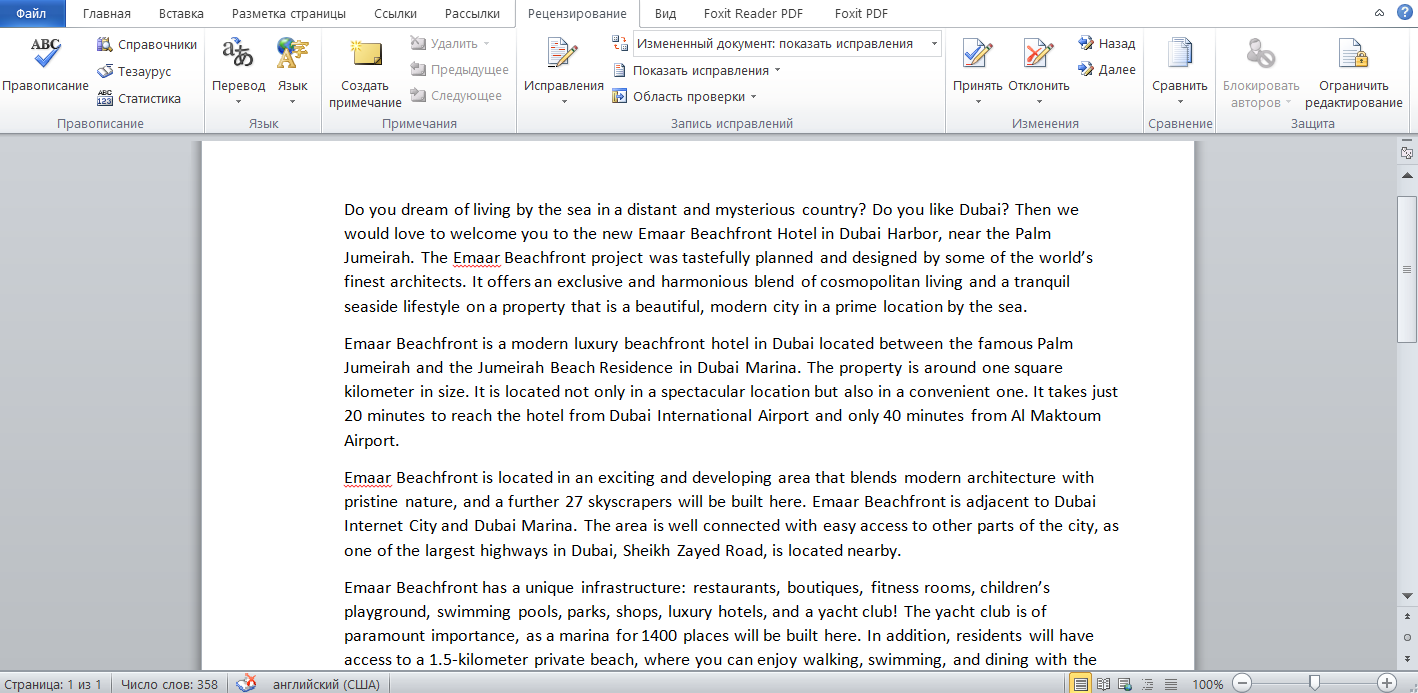Click word count Число слов: 358
1418x693 pixels.
[x=169, y=684]
